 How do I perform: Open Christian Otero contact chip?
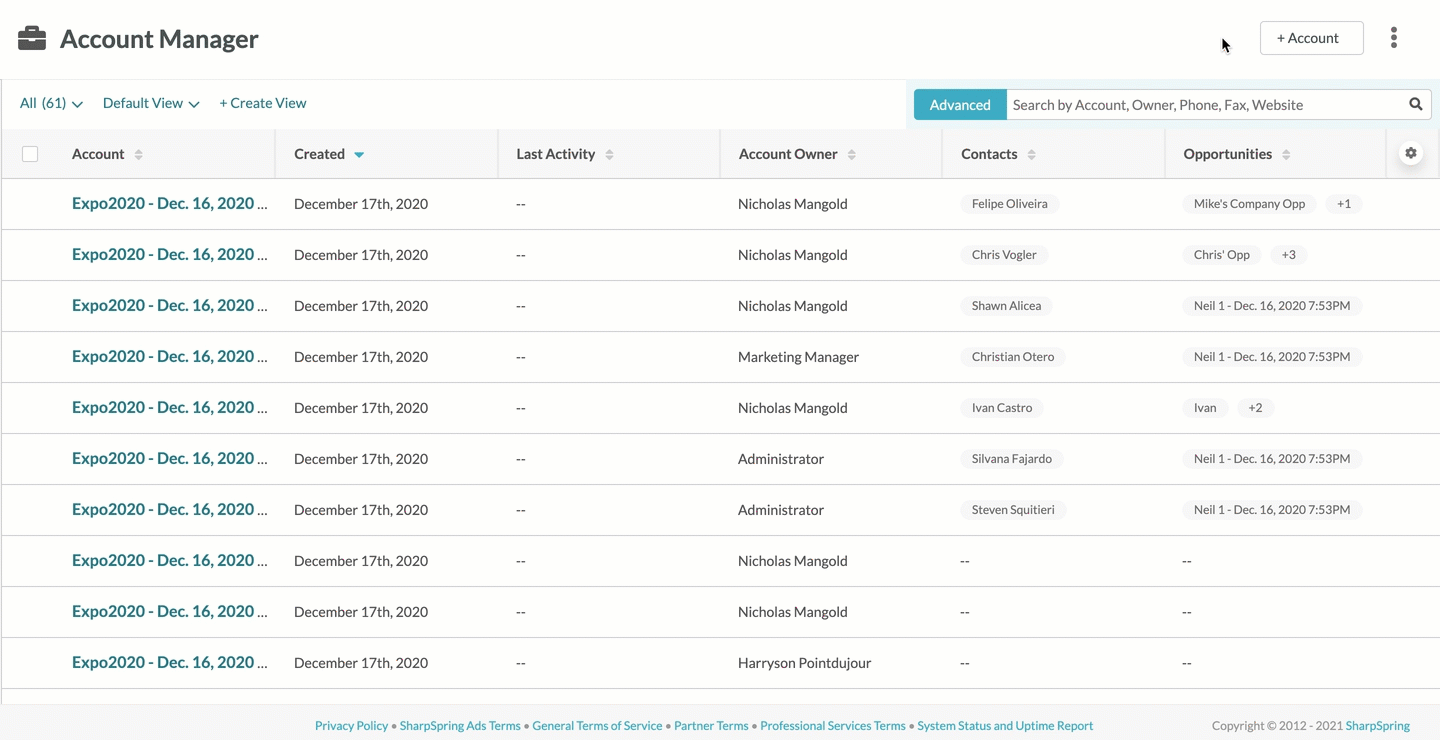click(1013, 357)
